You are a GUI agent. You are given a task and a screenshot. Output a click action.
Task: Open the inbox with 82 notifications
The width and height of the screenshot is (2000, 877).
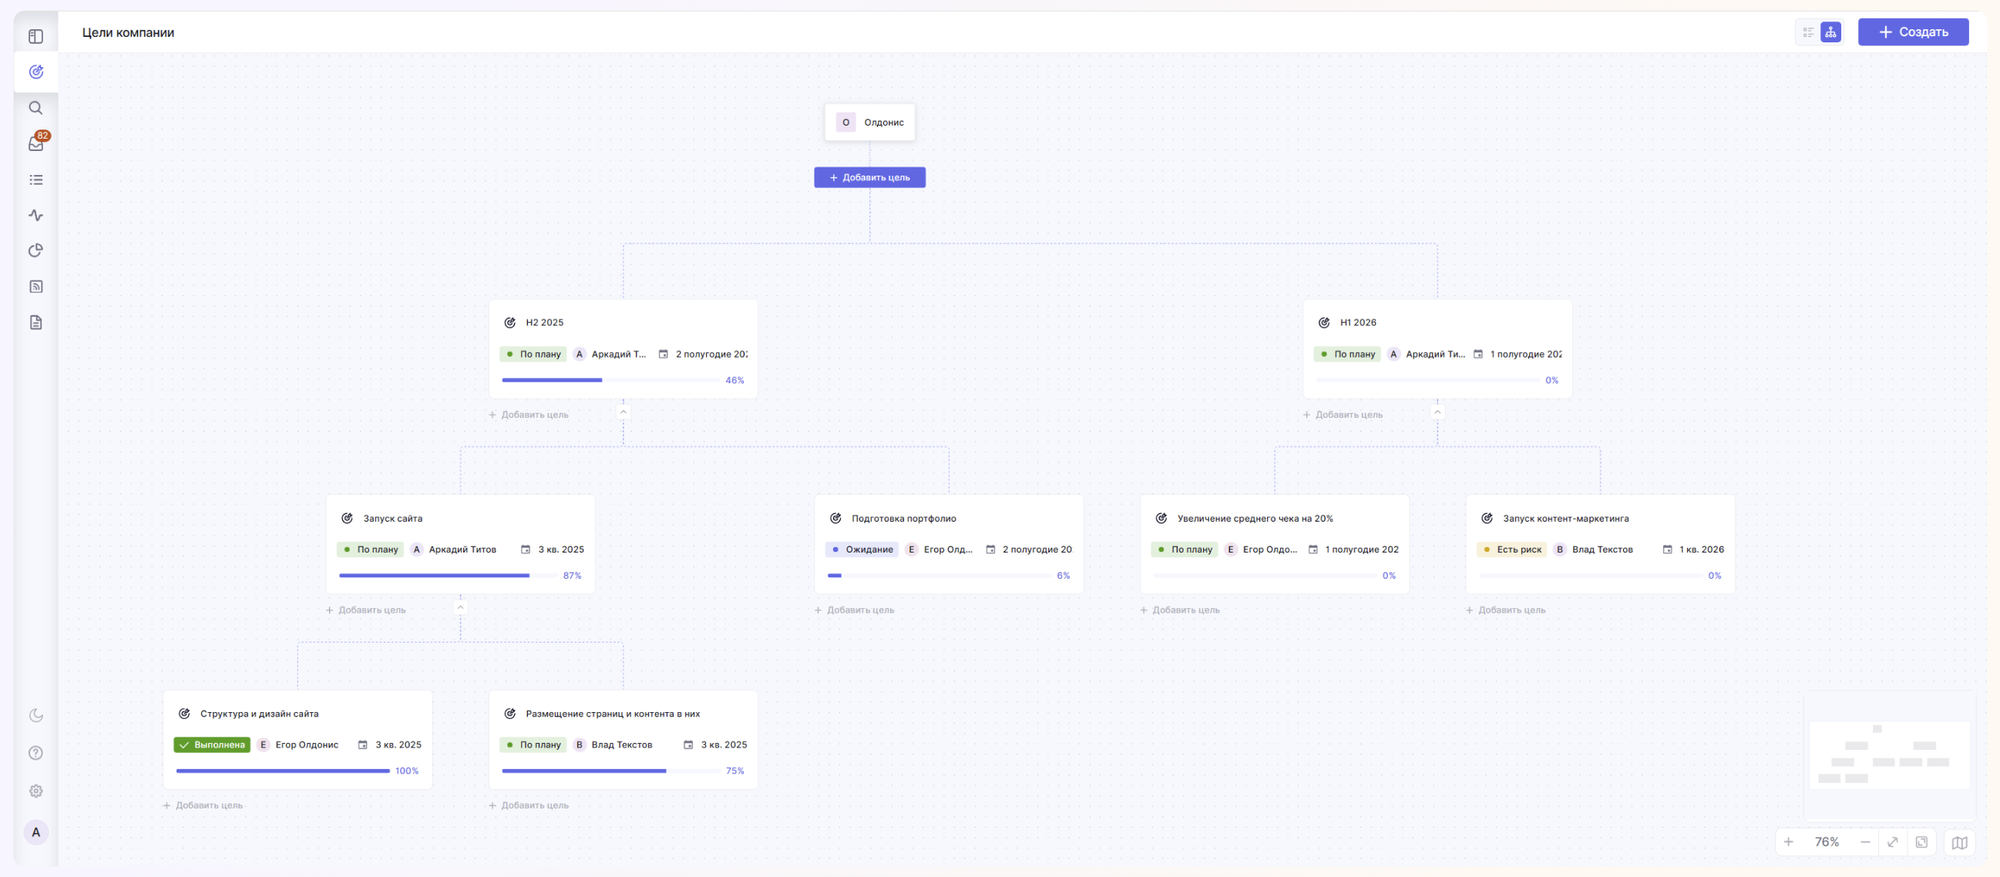pos(36,144)
